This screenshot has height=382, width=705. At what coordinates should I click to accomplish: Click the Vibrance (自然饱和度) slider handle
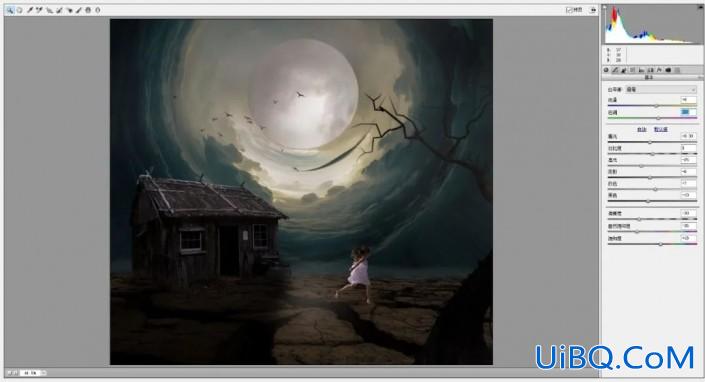(x=637, y=231)
